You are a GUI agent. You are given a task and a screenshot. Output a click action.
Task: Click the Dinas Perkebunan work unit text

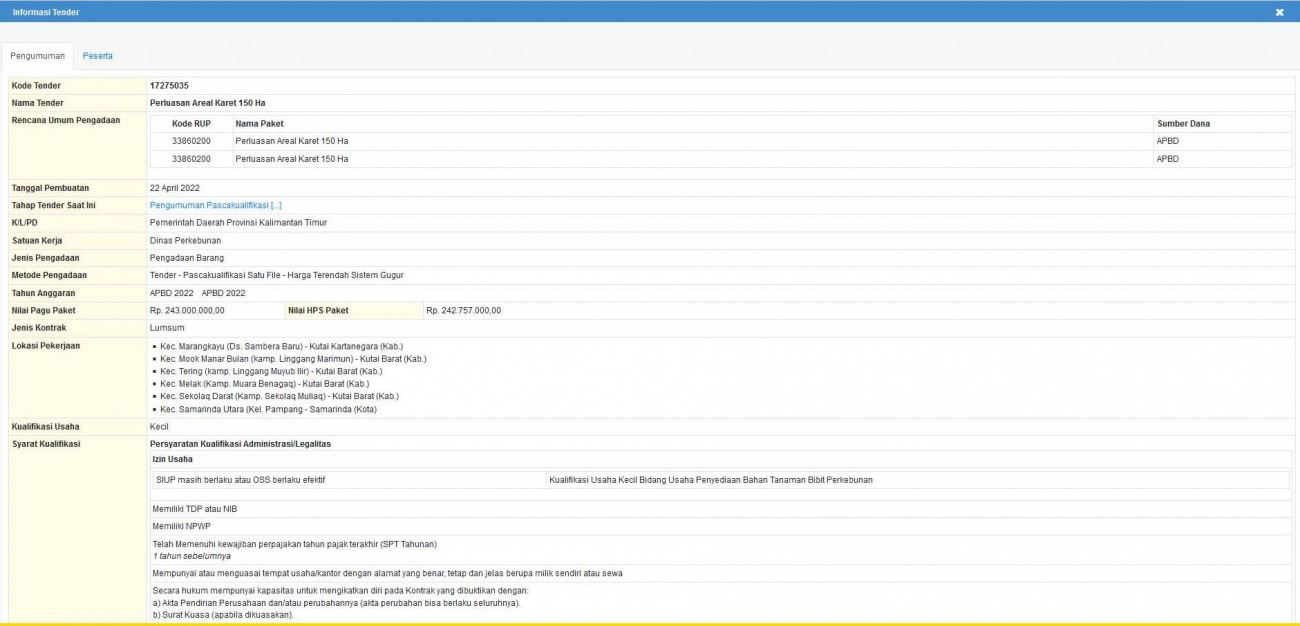[185, 240]
